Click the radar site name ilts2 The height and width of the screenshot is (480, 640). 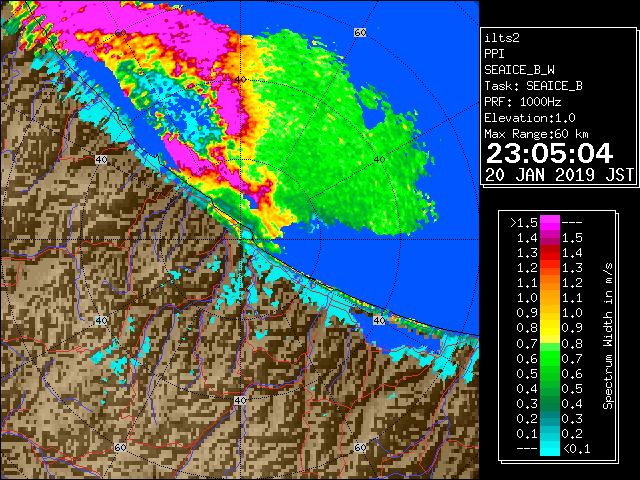(x=502, y=38)
